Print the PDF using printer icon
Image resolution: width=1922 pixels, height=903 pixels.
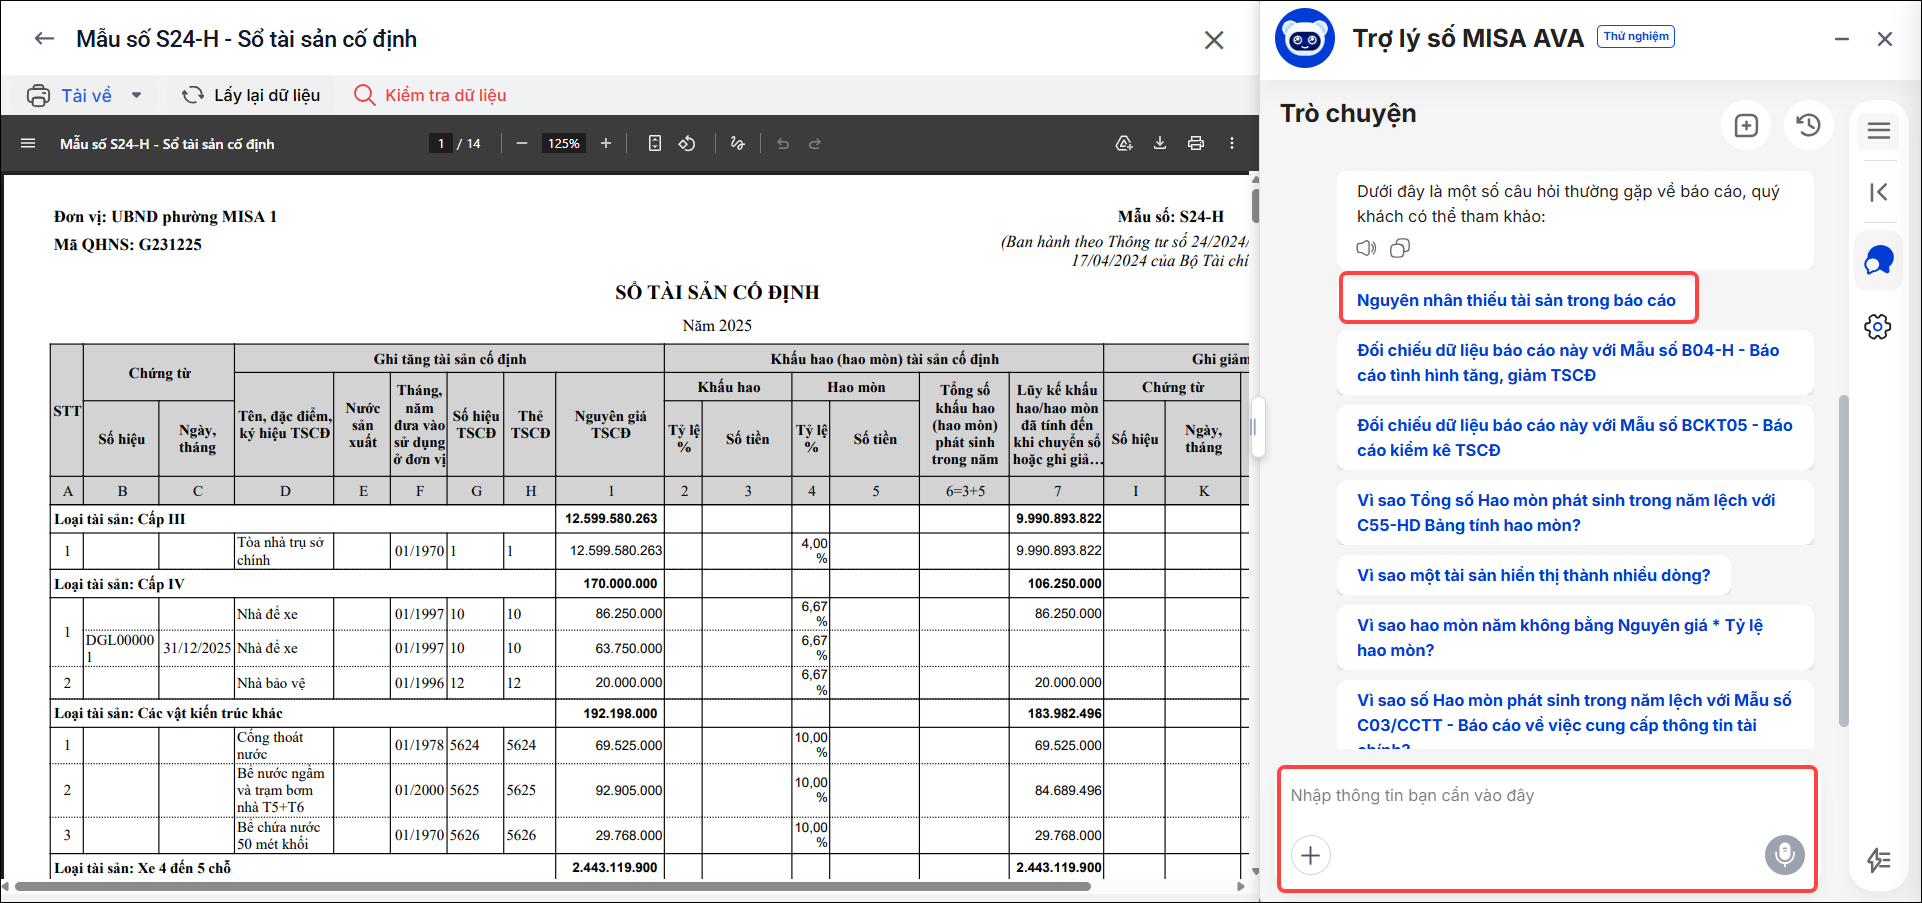[1196, 143]
